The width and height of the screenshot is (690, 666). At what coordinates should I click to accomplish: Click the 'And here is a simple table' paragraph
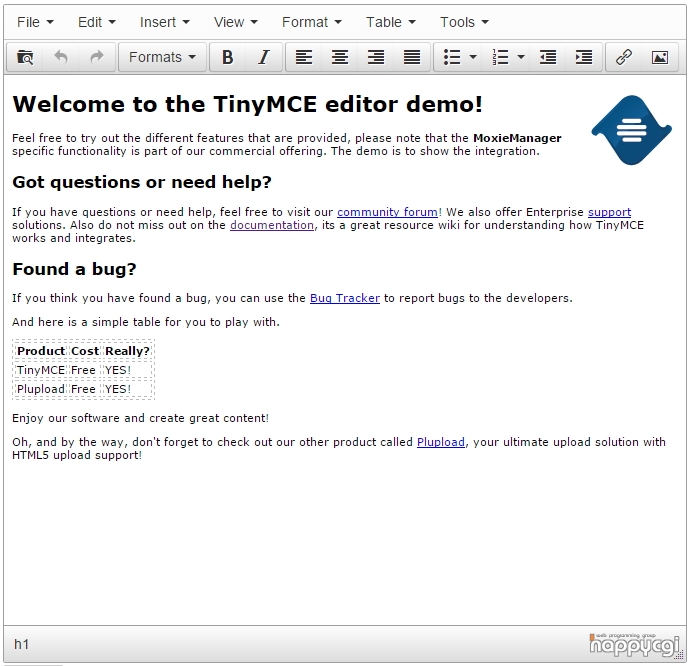(146, 322)
